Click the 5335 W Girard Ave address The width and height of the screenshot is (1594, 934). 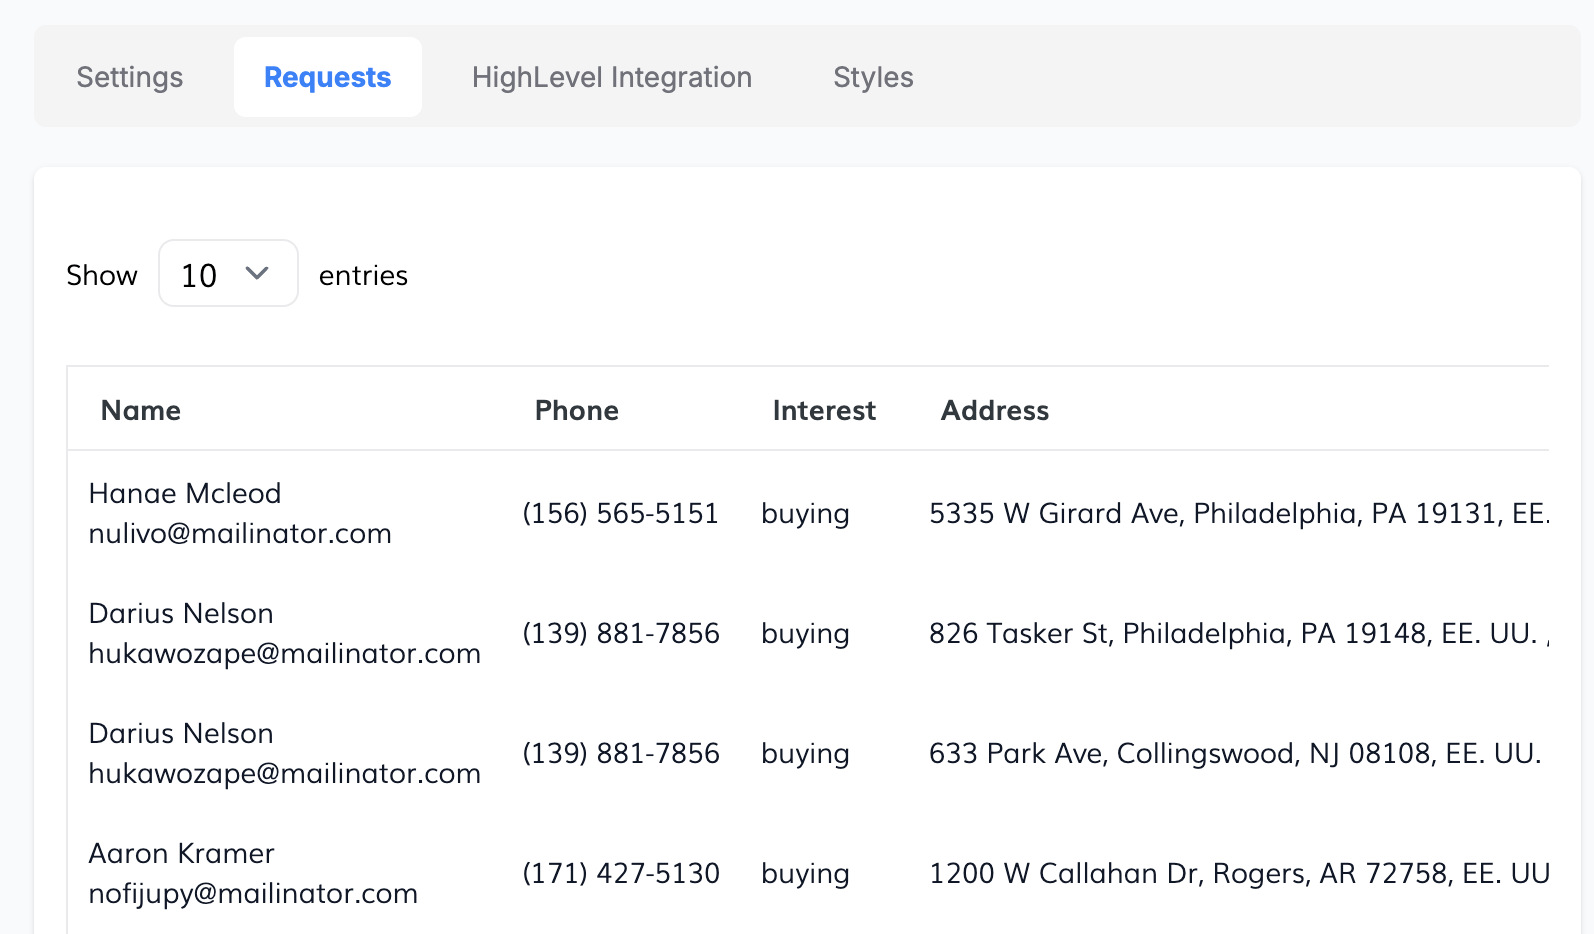tap(1238, 513)
